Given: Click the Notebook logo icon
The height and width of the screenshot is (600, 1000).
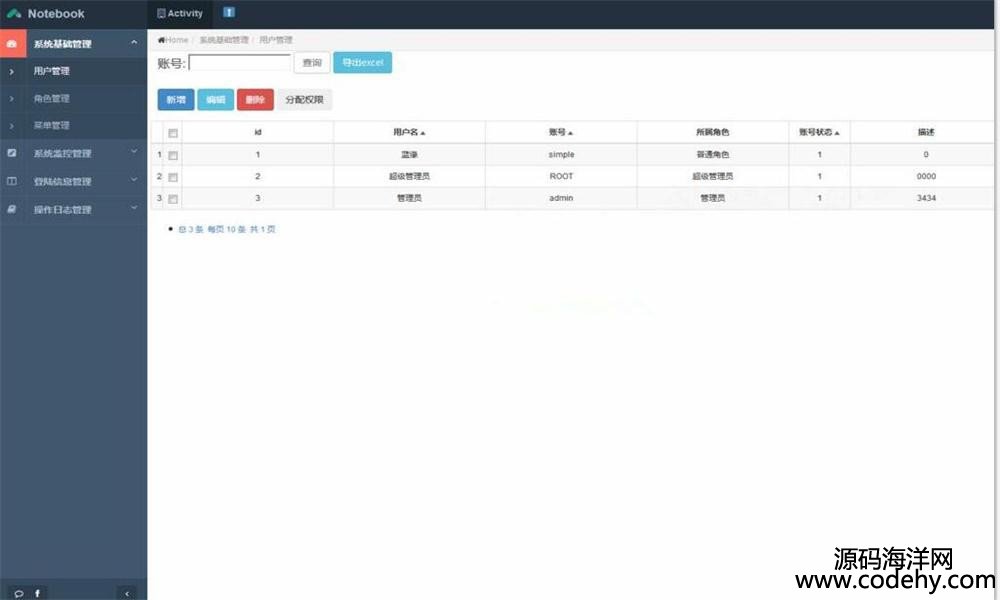Looking at the screenshot, I should 14,14.
